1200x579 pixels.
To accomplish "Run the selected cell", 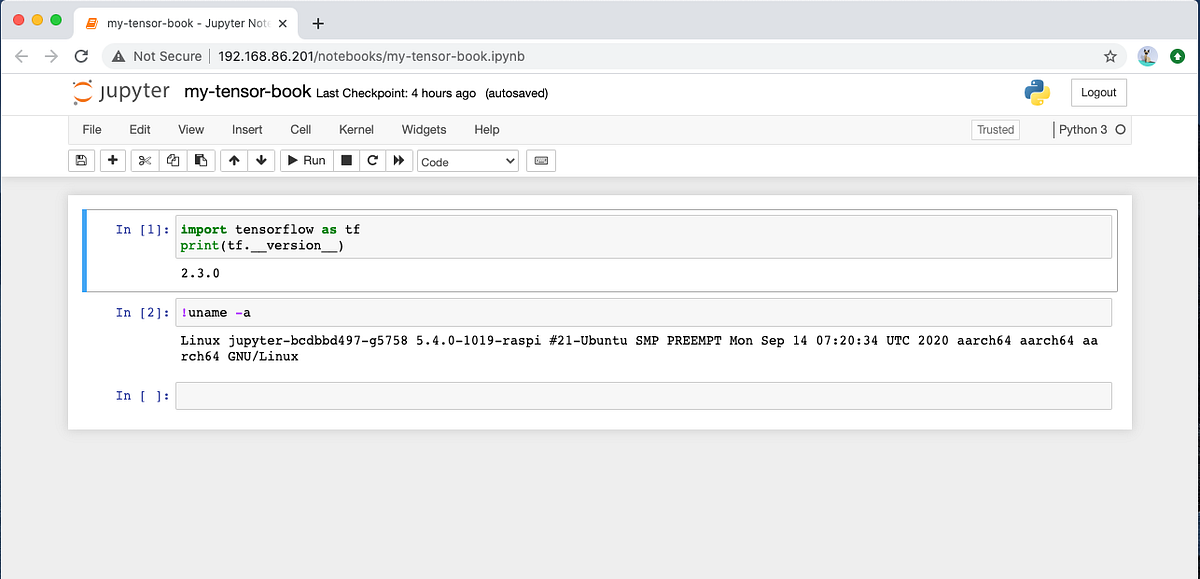I will 305,160.
